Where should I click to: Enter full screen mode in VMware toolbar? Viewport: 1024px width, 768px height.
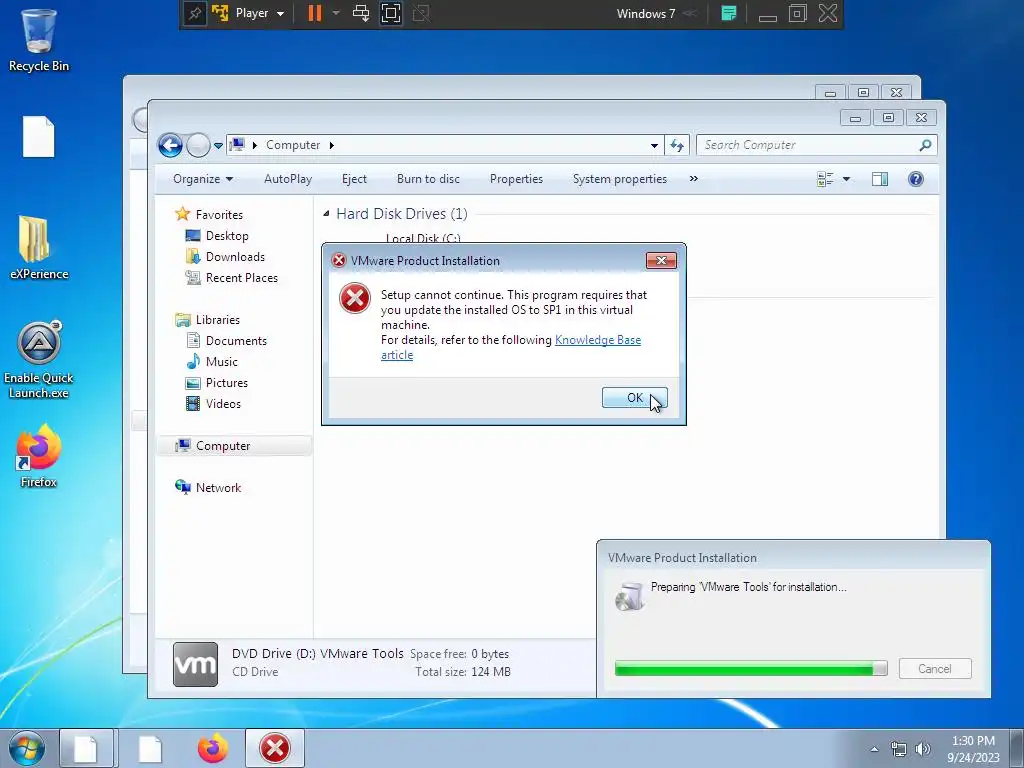(x=391, y=13)
